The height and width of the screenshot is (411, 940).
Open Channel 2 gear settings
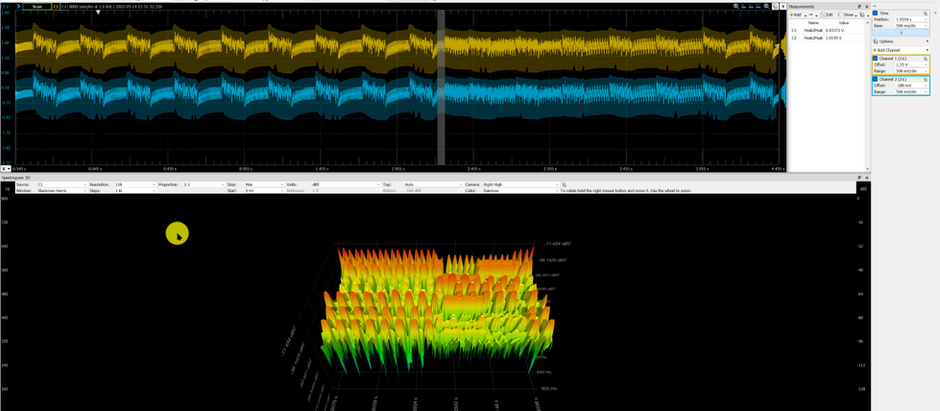[926, 79]
